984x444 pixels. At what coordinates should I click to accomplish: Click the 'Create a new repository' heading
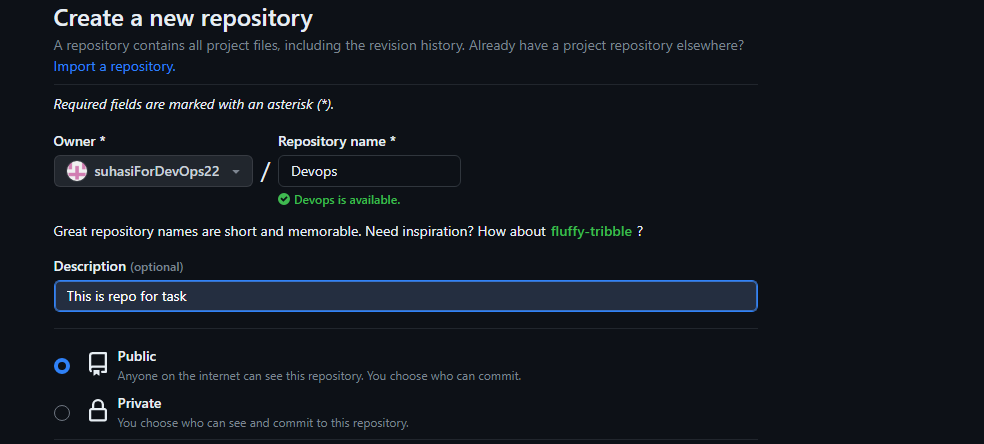point(183,18)
